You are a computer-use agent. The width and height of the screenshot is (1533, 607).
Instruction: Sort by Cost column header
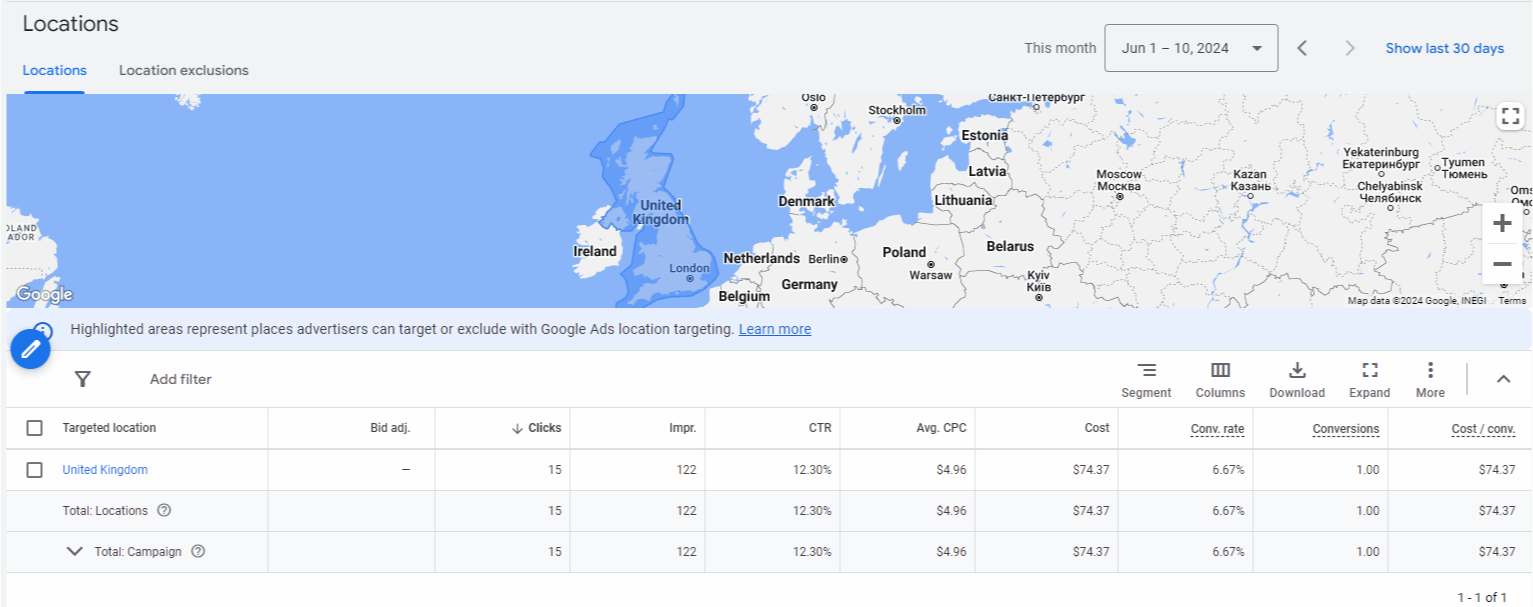pos(1097,428)
